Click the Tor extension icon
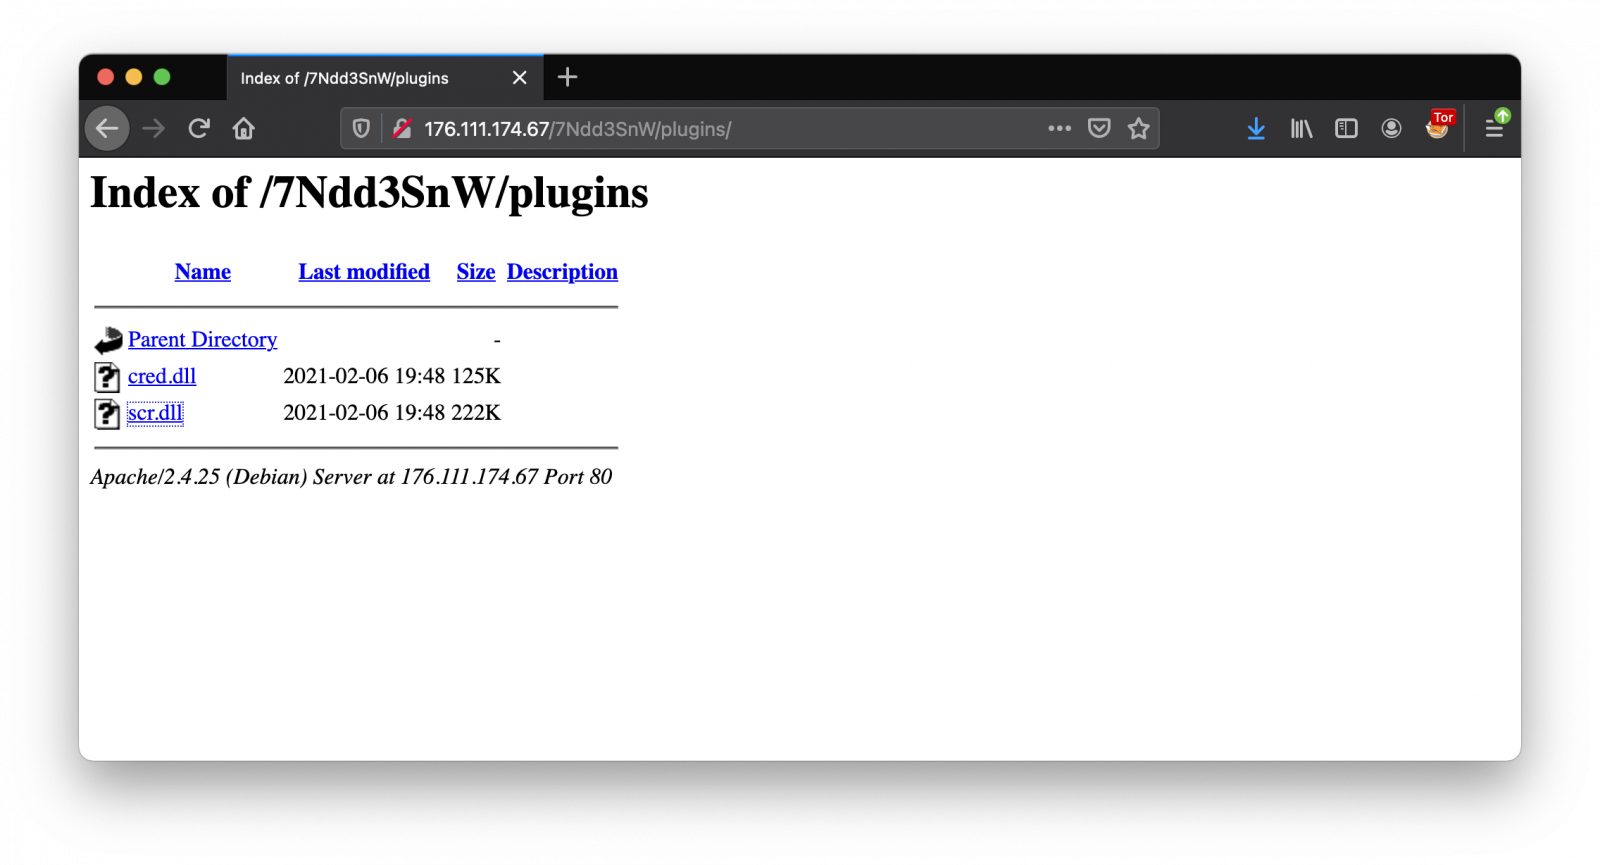The width and height of the screenshot is (1600, 865). 1439,127
